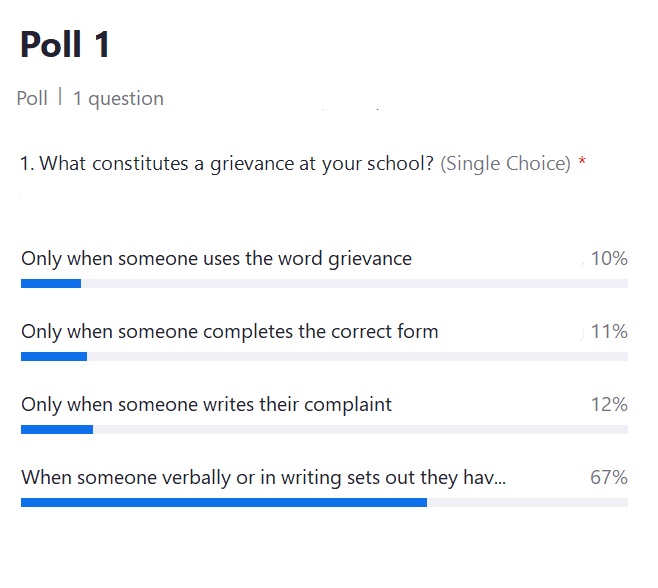Click the 11% result value
Viewport: 658px width, 588px height.
click(x=609, y=332)
